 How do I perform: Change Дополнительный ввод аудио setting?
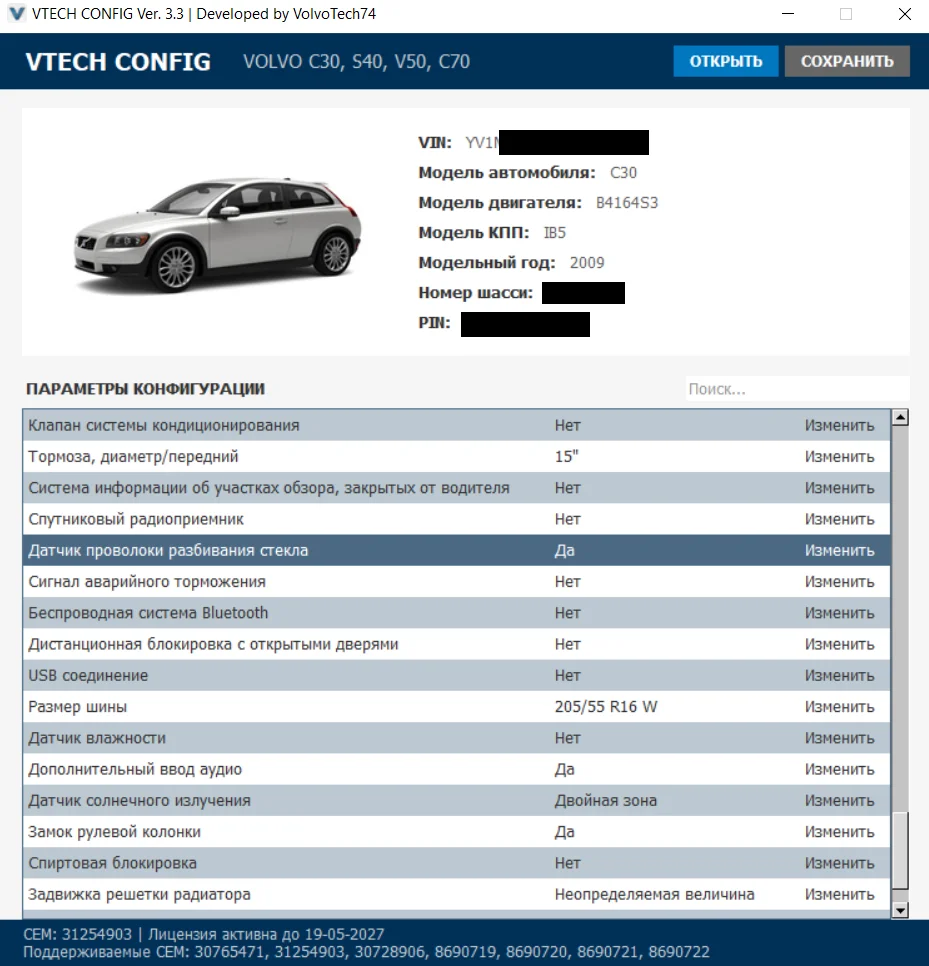pos(839,769)
